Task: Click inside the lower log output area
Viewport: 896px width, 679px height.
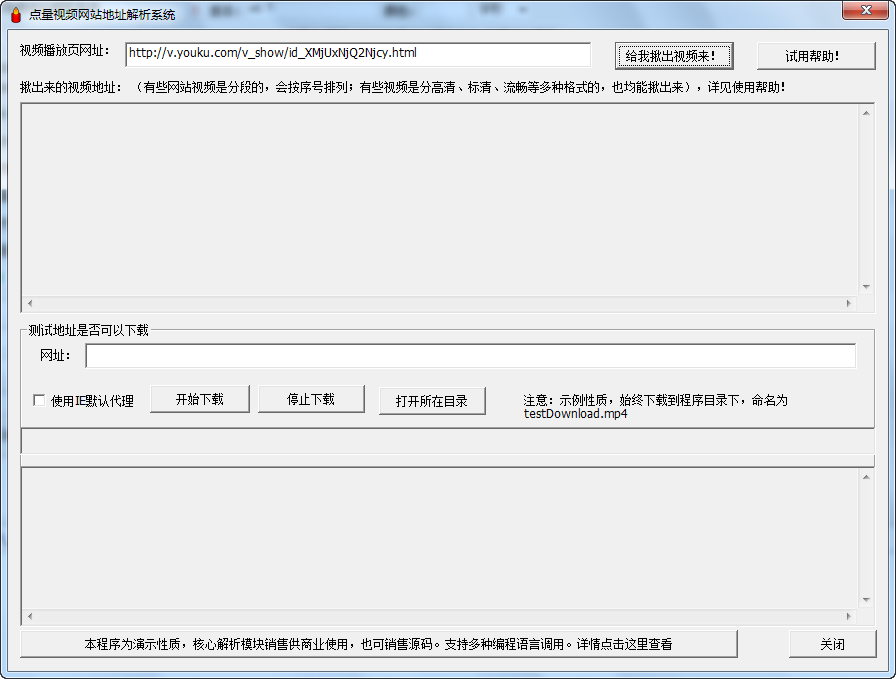Action: [x=440, y=537]
